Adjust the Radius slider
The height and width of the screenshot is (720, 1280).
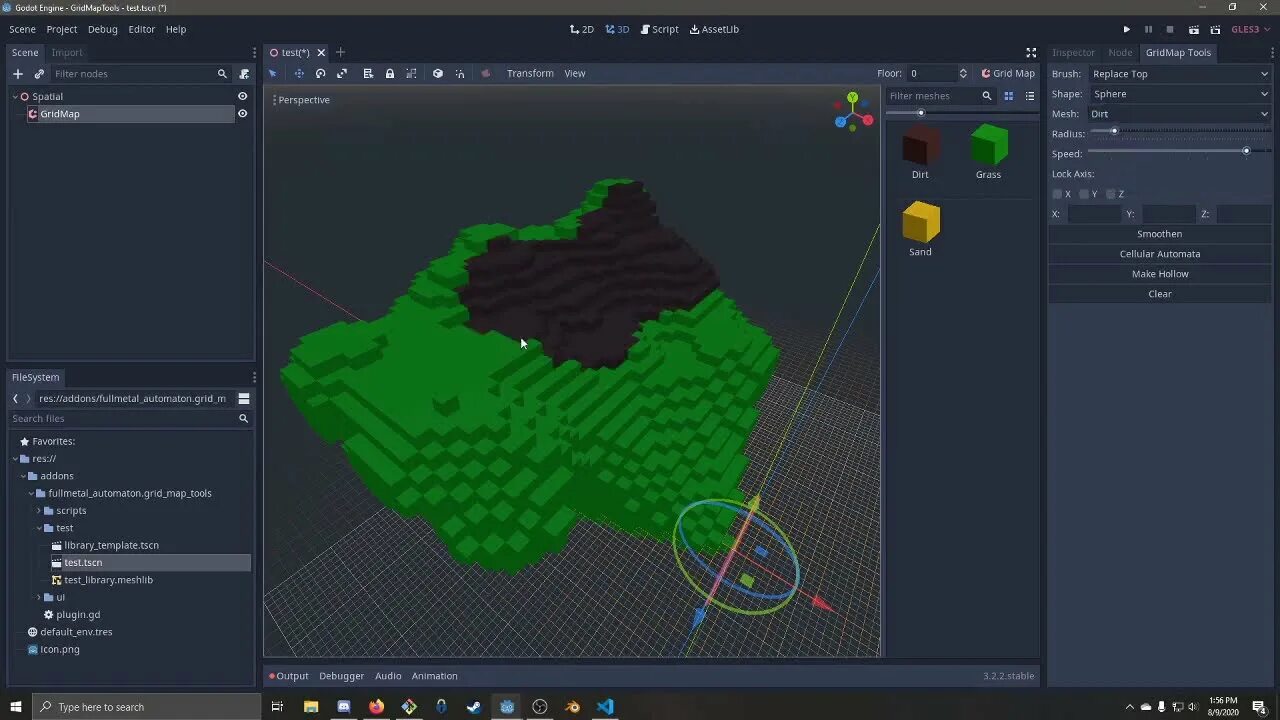pyautogui.click(x=1179, y=131)
